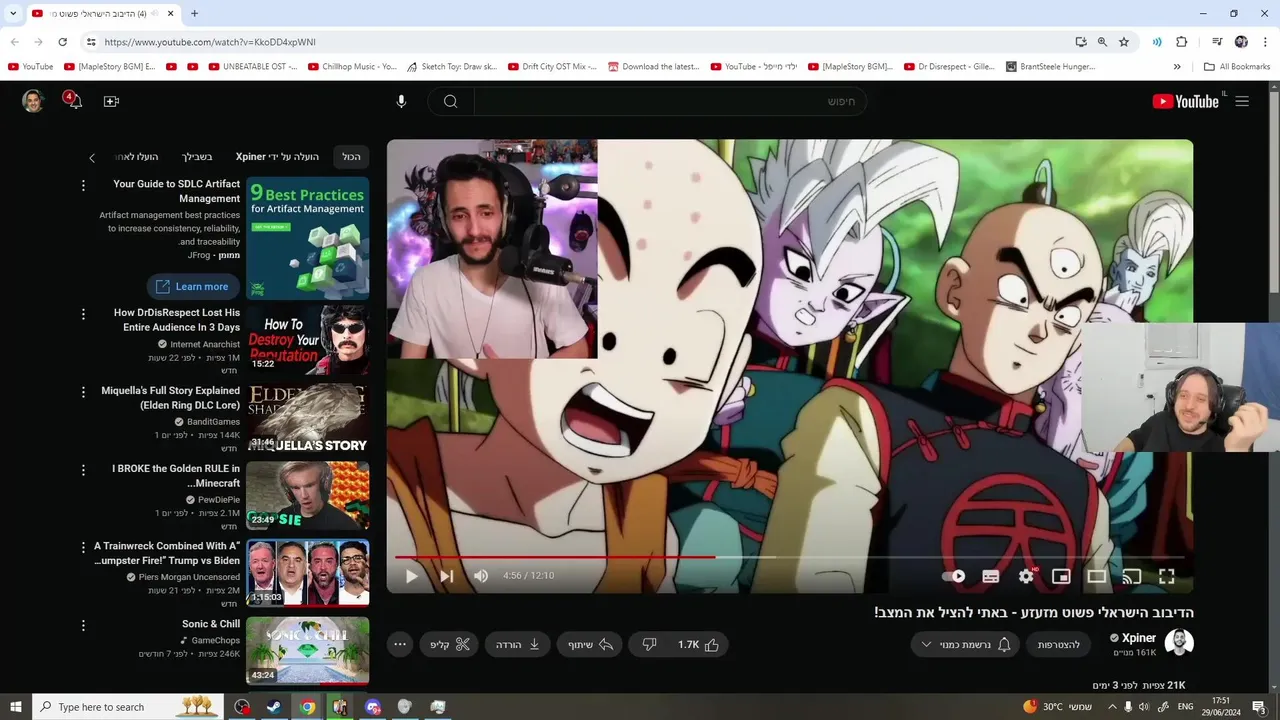Open Chrome extensions puzzle icon
The height and width of the screenshot is (720, 1280).
[1181, 42]
